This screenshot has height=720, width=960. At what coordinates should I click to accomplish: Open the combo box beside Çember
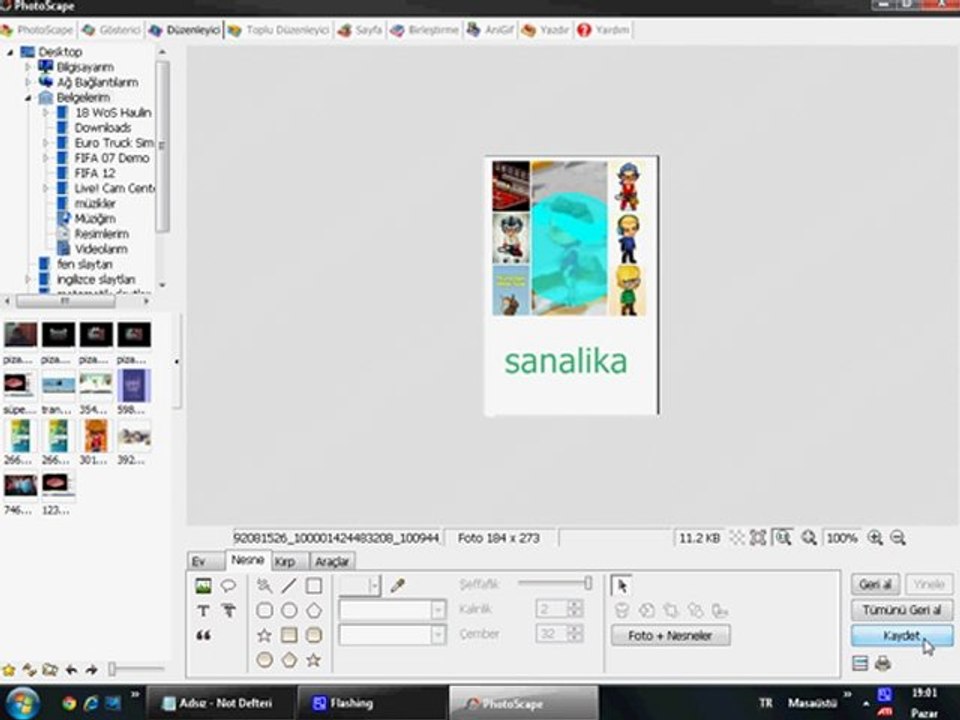click(x=438, y=635)
